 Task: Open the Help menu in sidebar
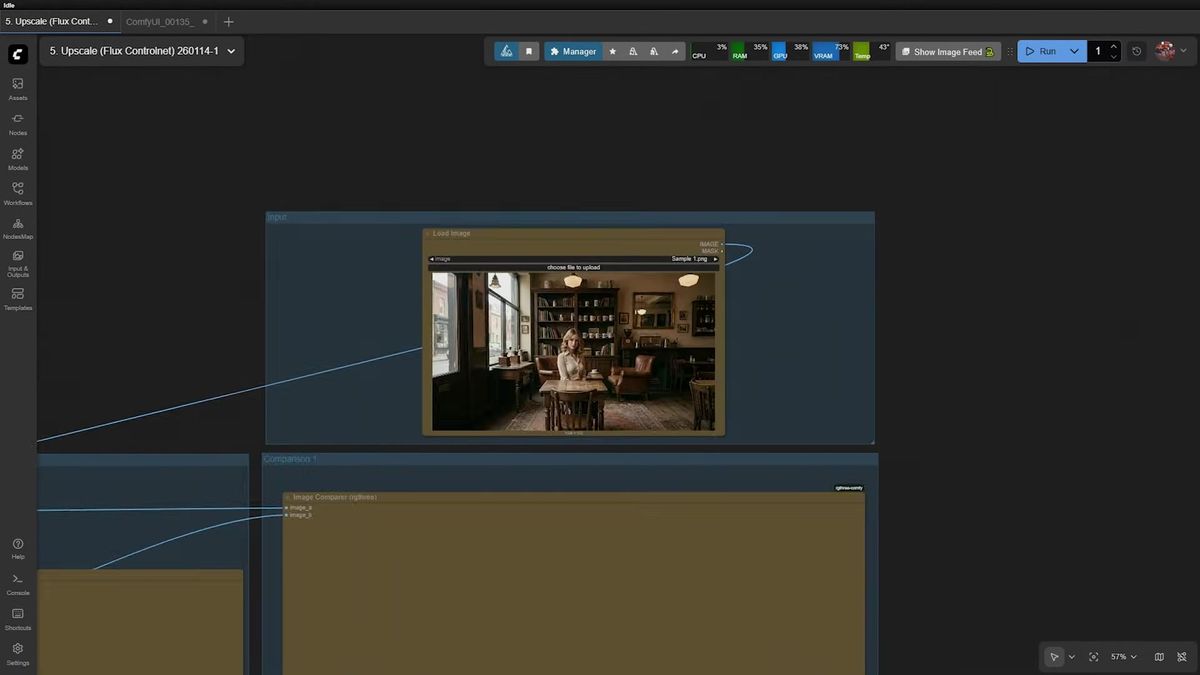[18, 548]
